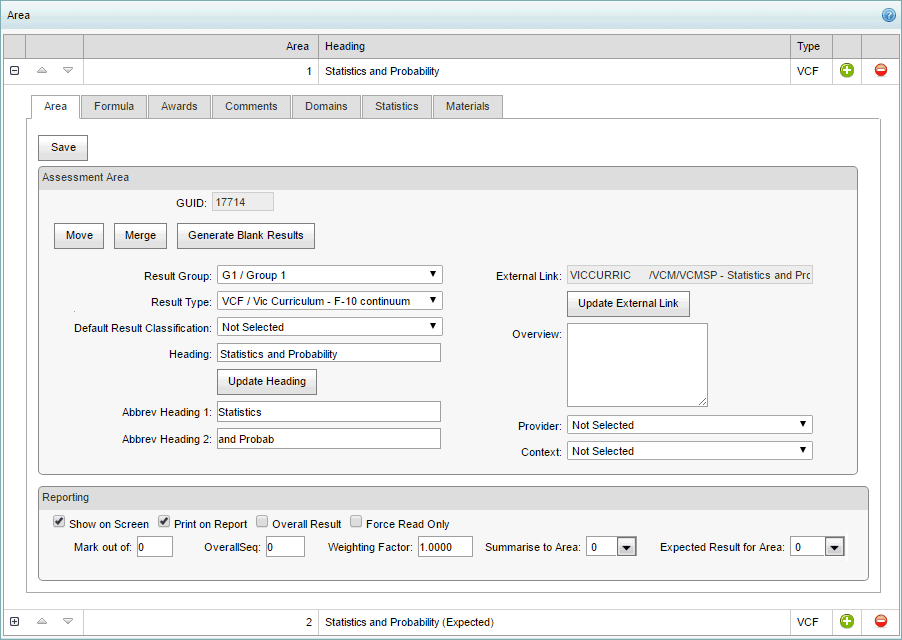Enable the Overall Result checkbox
902x640 pixels.
click(x=262, y=522)
